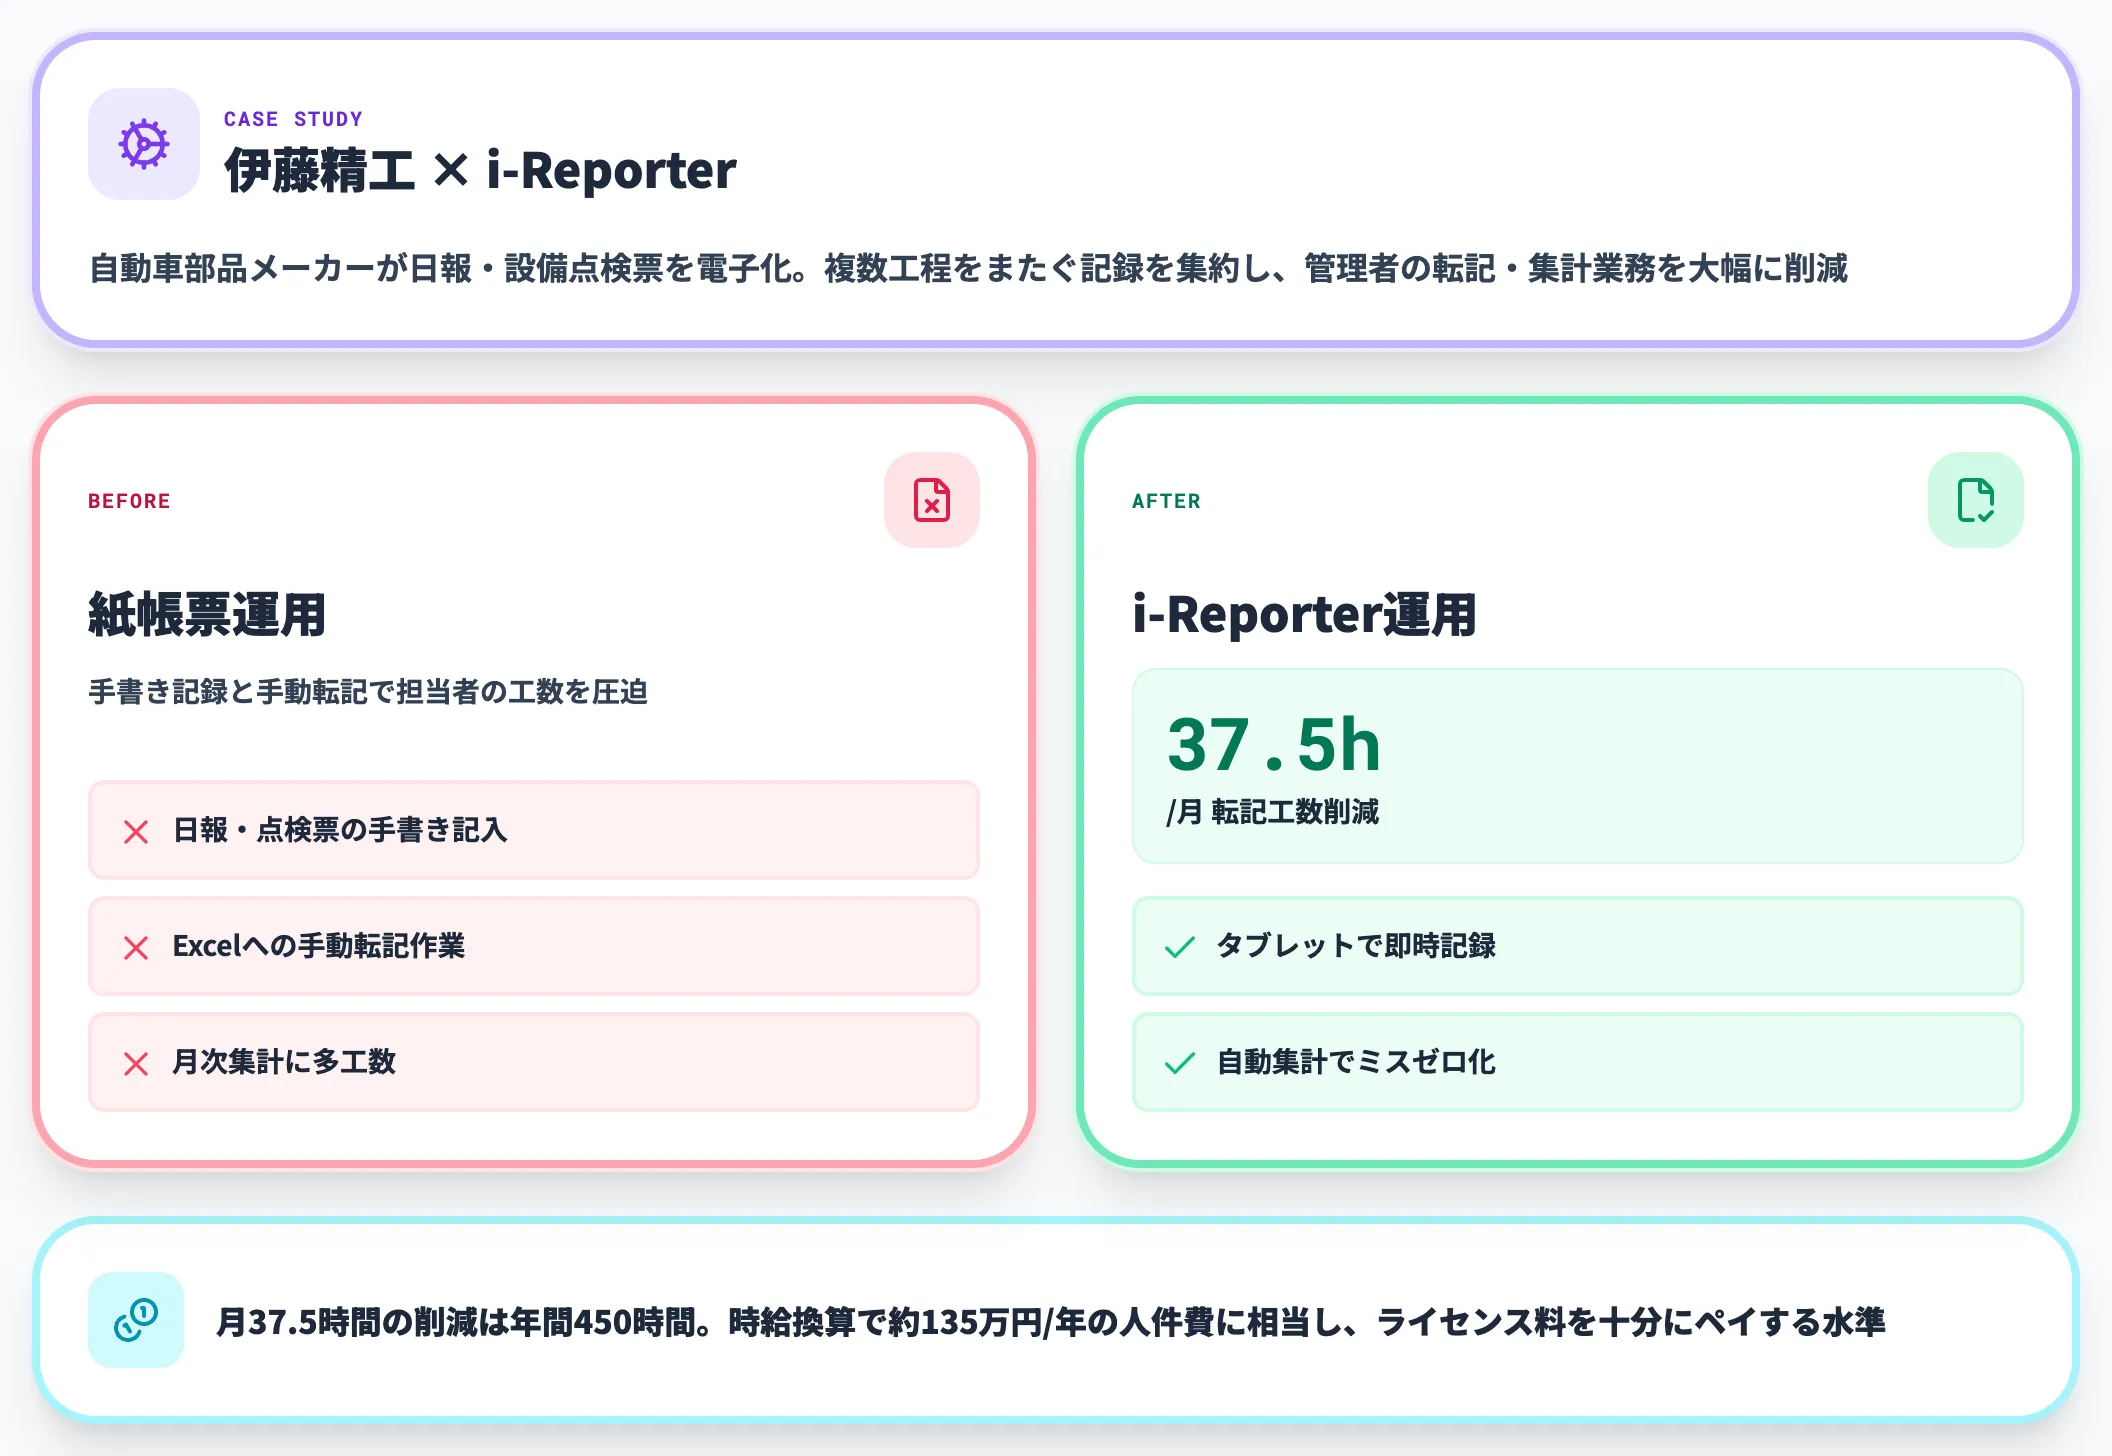Click the AFTER label
This screenshot has width=2112, height=1456.
pyautogui.click(x=1166, y=501)
